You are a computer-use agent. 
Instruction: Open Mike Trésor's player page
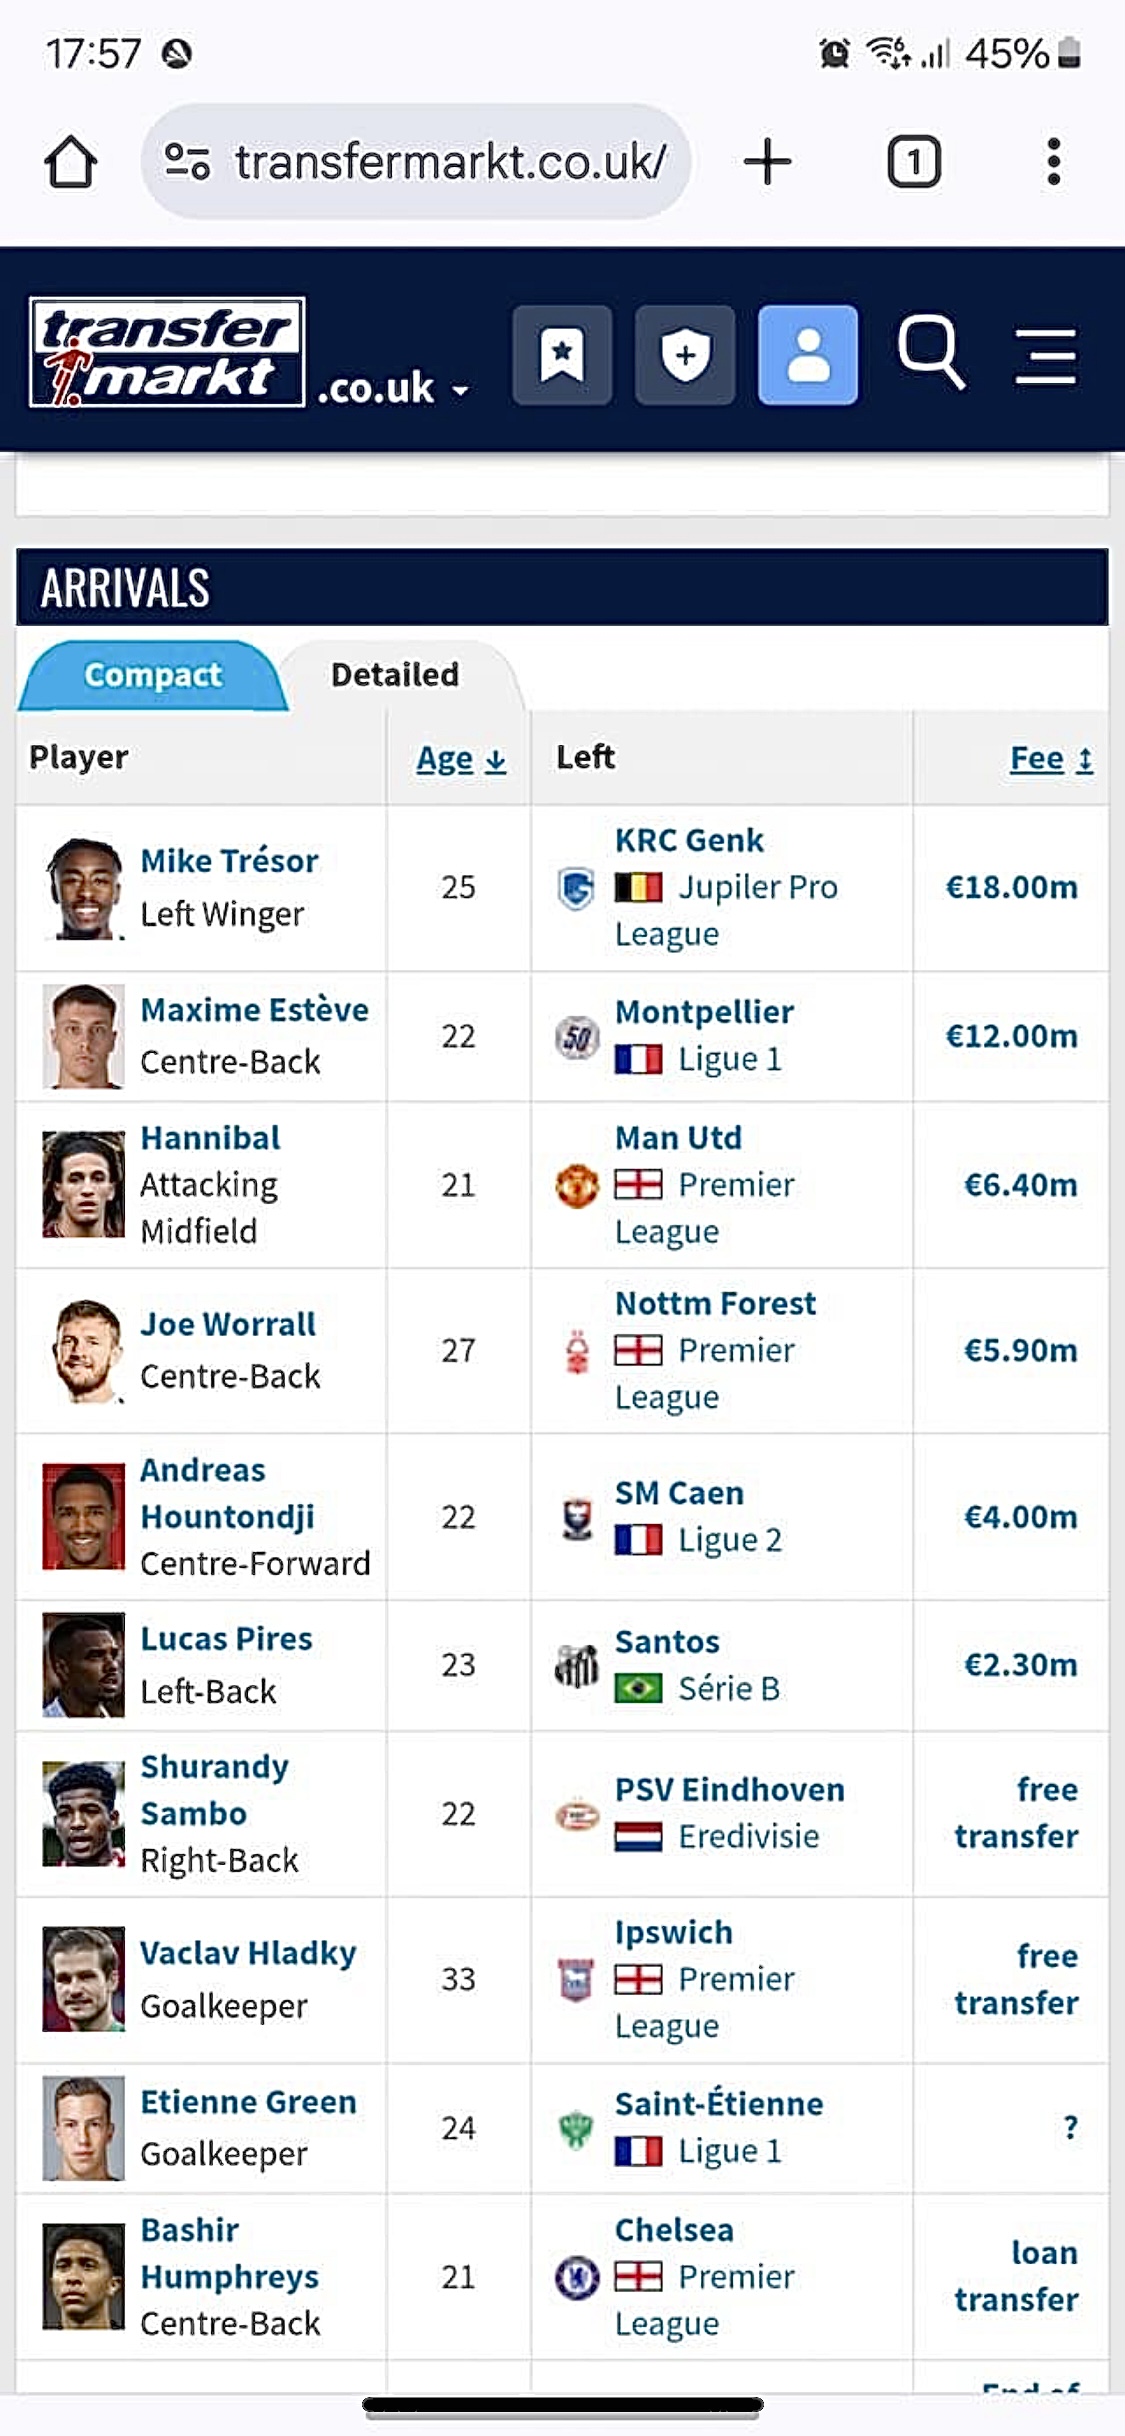pos(229,861)
